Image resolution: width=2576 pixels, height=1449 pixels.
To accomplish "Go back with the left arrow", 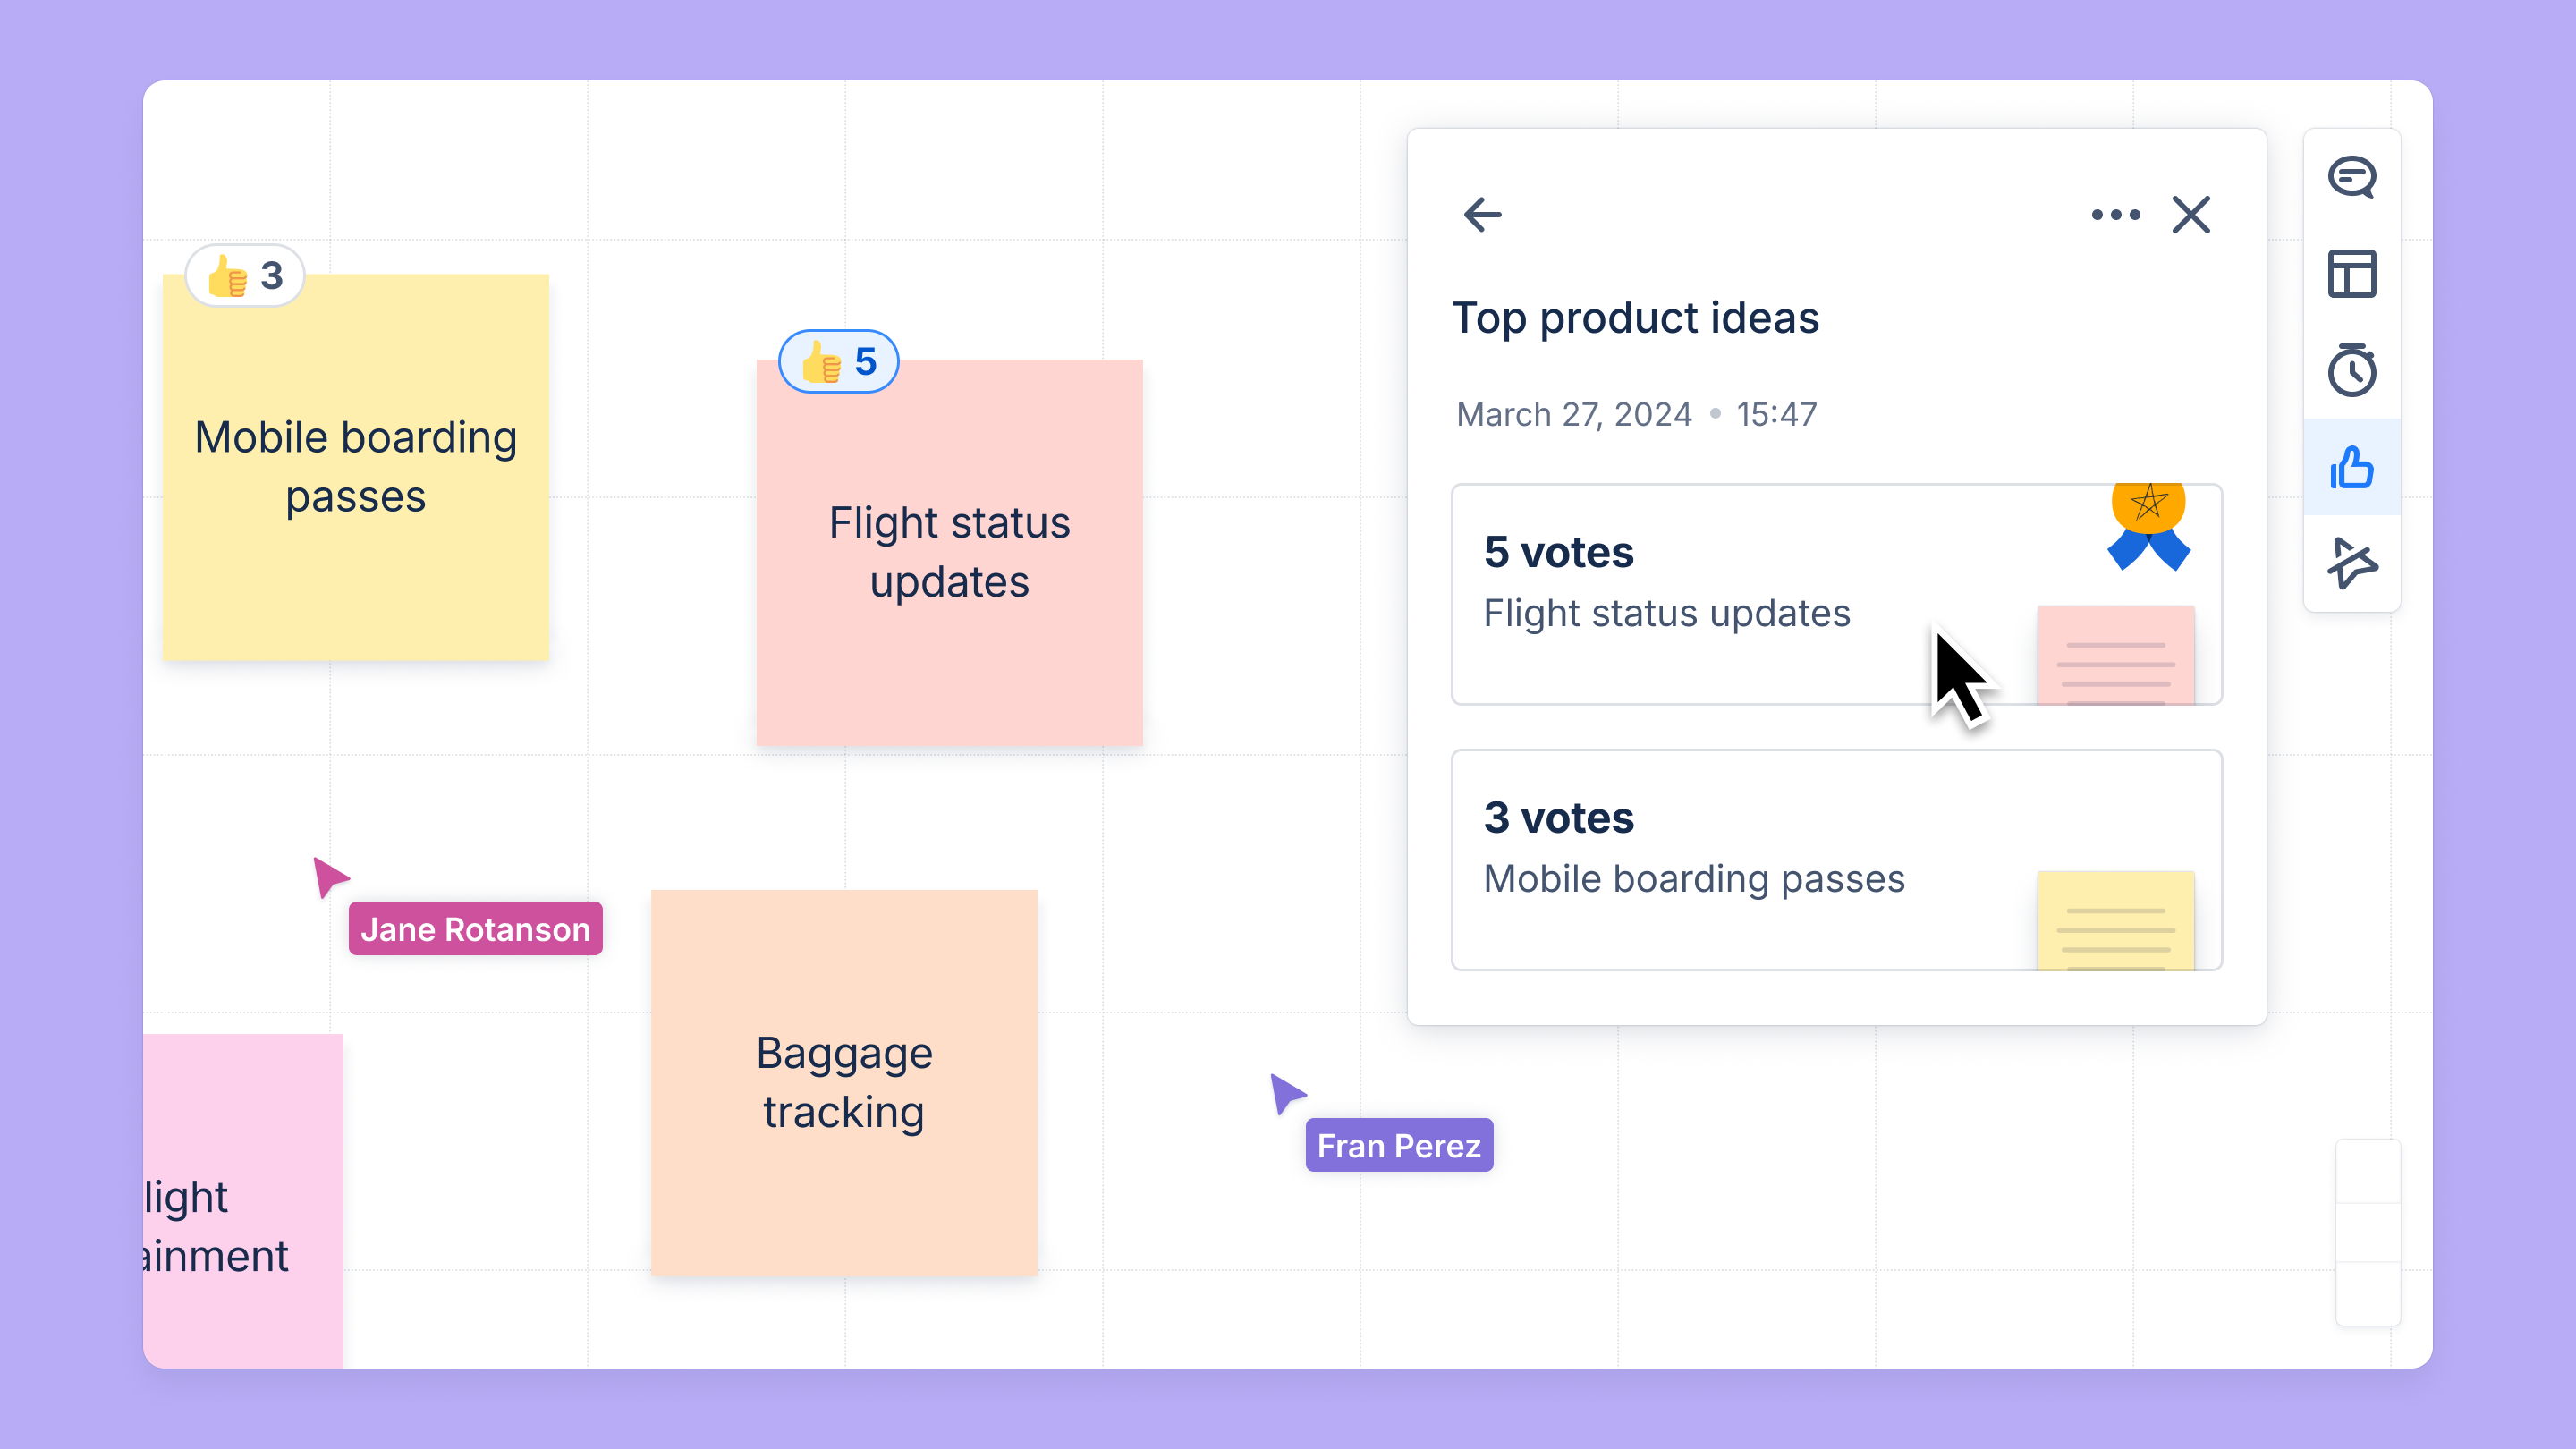I will coord(1482,214).
